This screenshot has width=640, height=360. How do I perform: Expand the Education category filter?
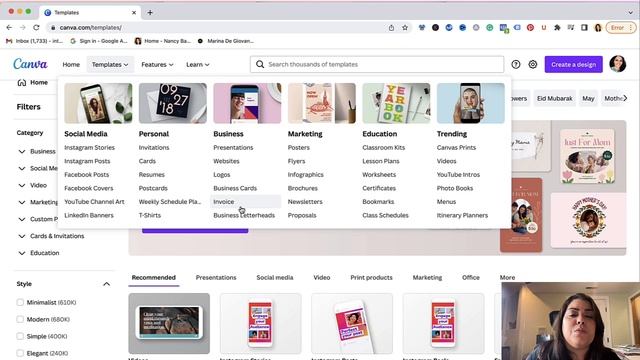[22, 253]
